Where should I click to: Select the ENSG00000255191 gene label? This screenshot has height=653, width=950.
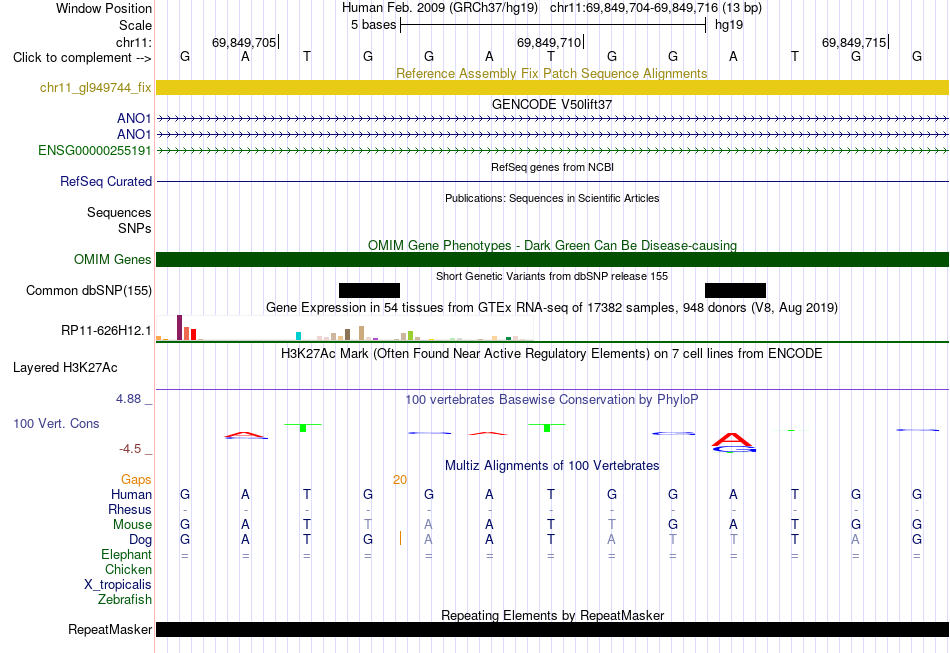point(95,150)
